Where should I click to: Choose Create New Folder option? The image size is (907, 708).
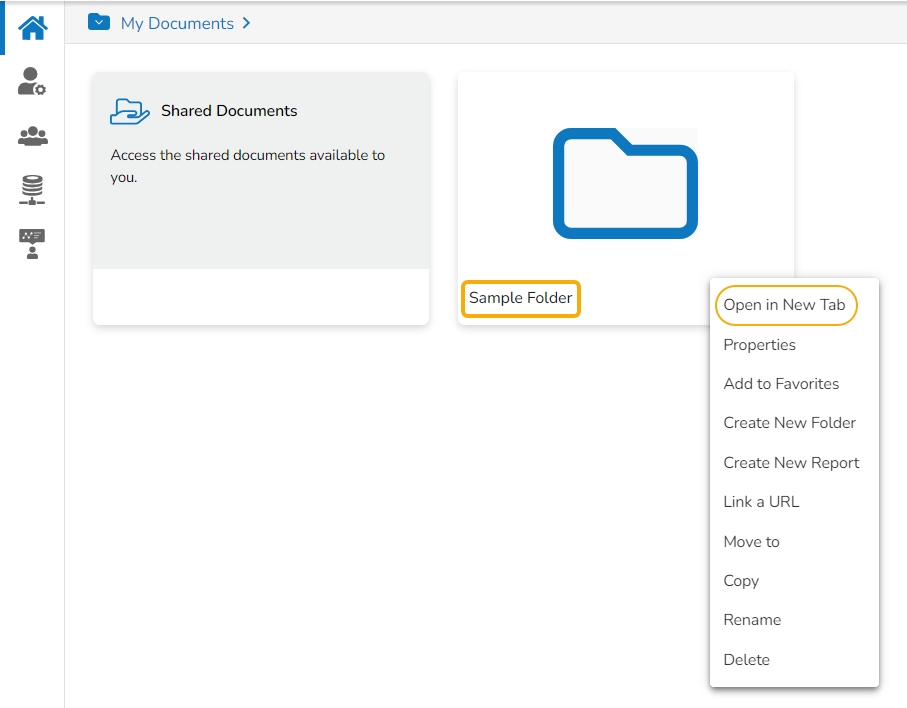[789, 423]
